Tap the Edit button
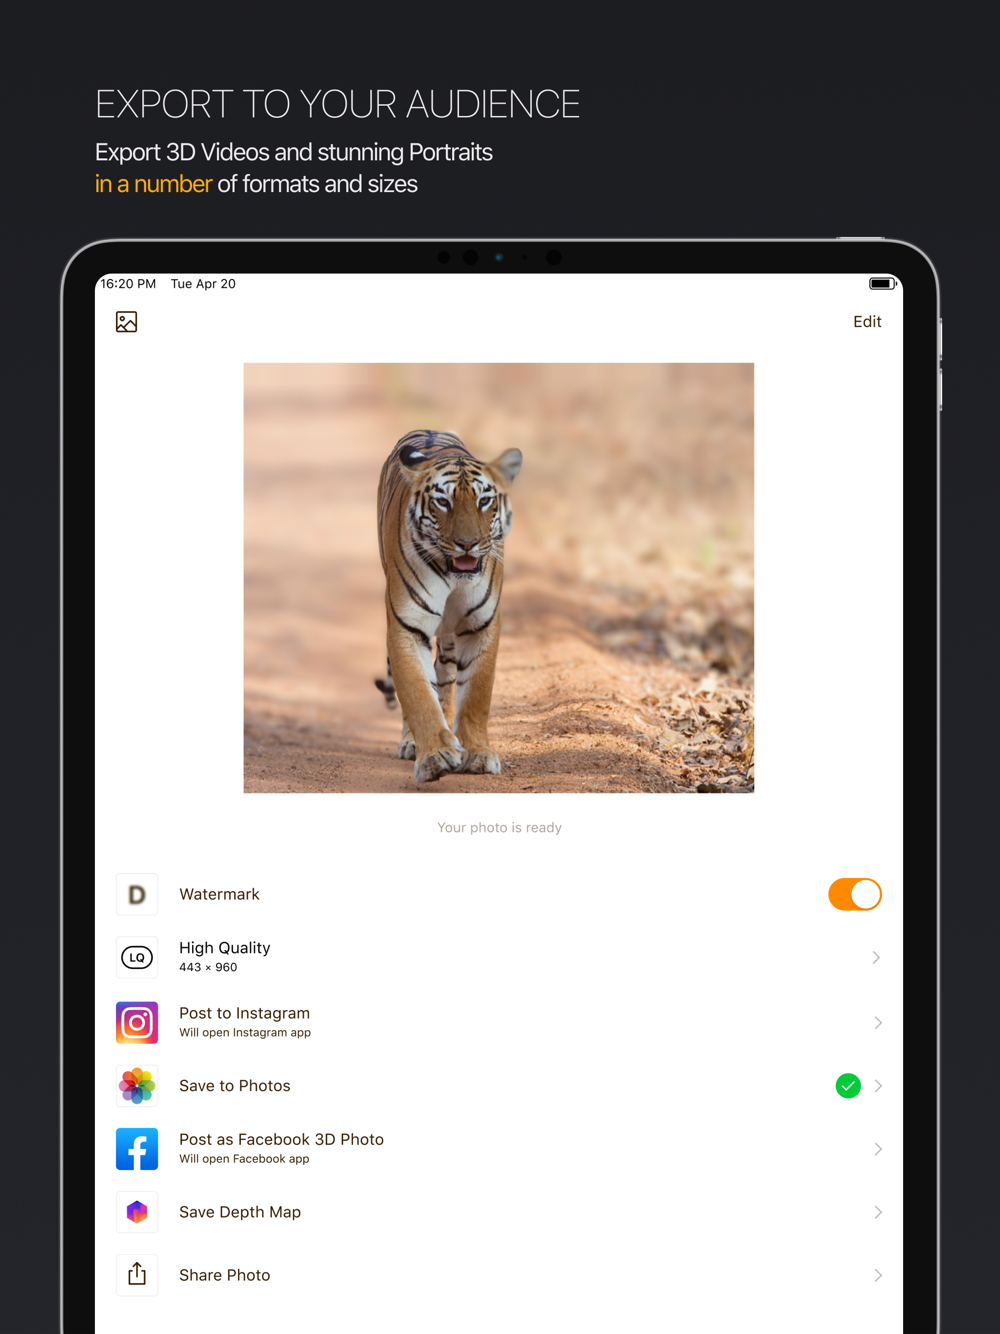 tap(867, 322)
